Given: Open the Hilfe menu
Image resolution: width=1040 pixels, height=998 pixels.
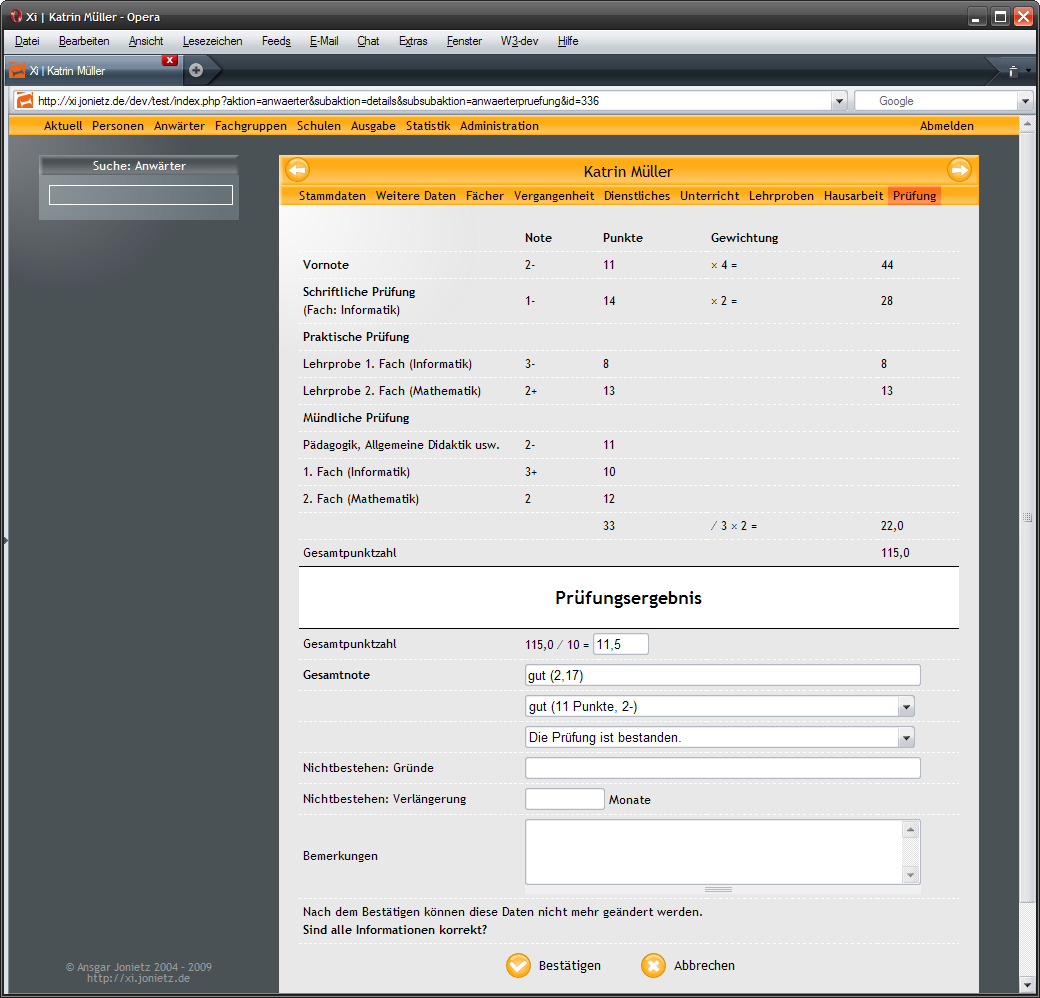Looking at the screenshot, I should pos(568,41).
